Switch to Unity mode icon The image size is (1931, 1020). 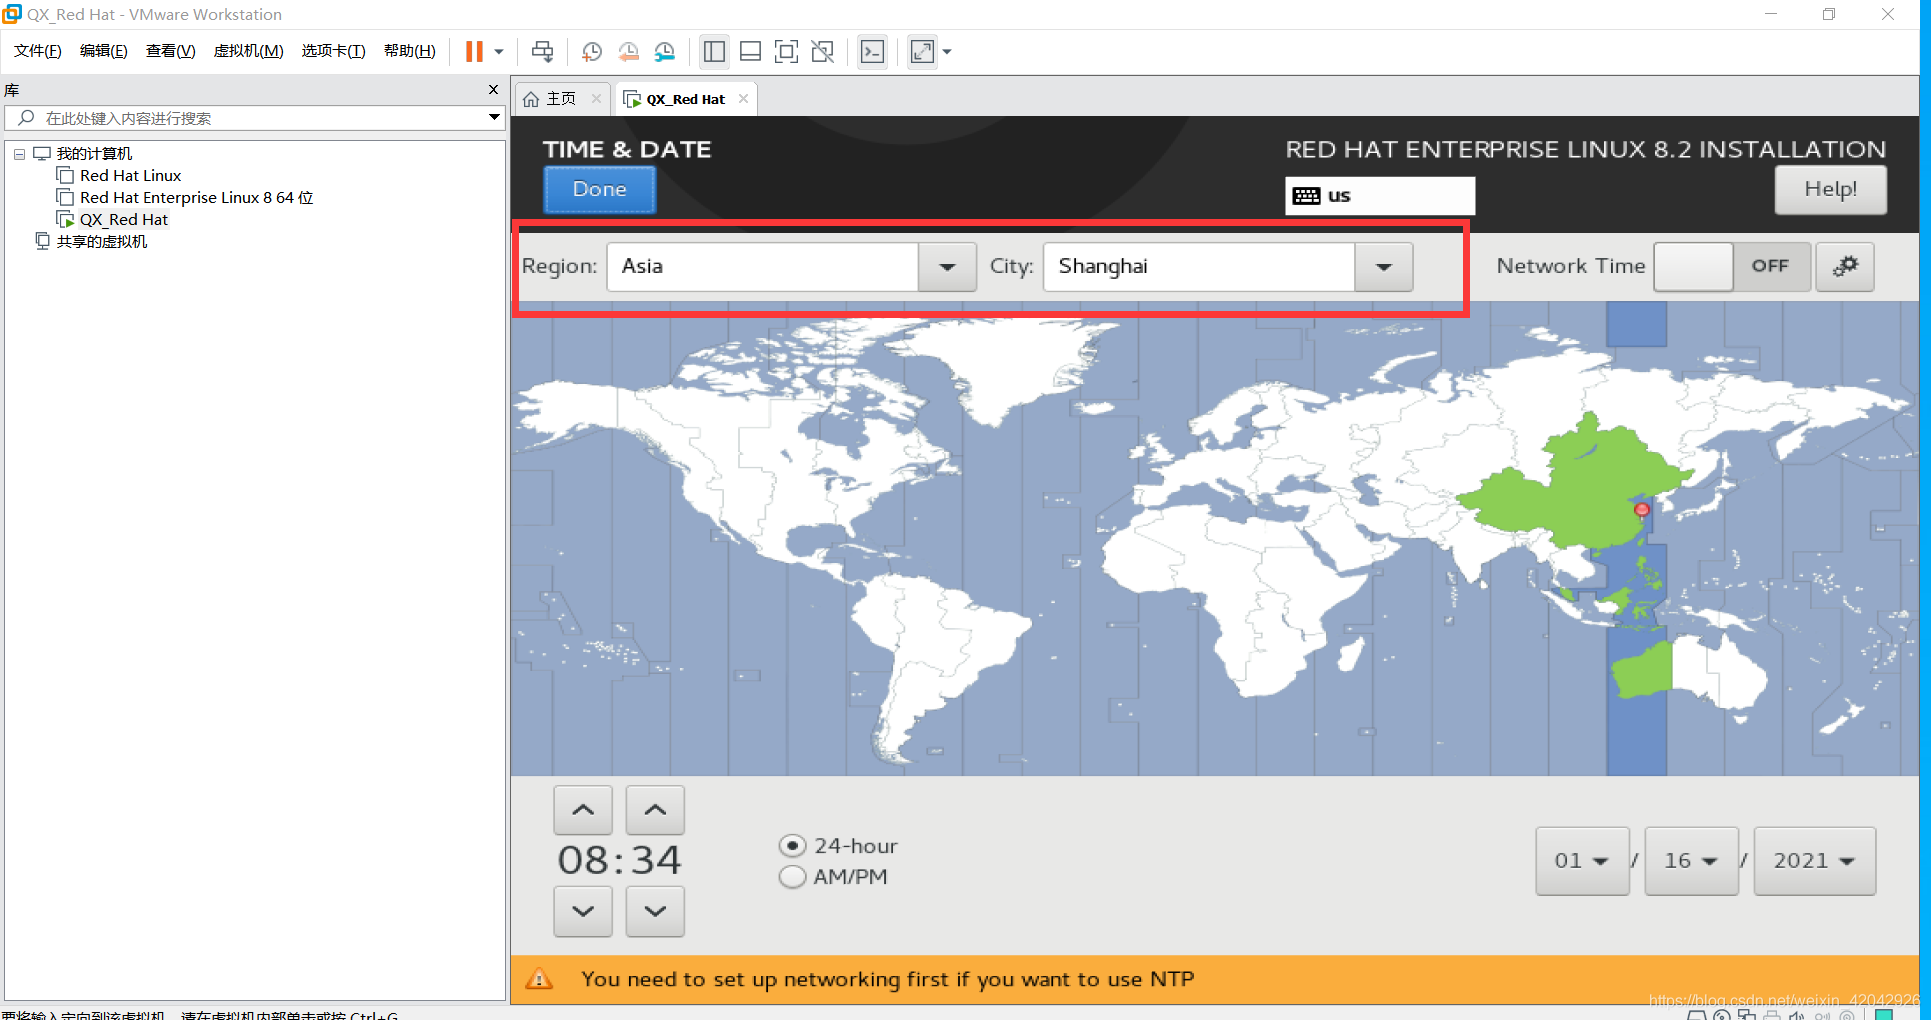(x=823, y=51)
